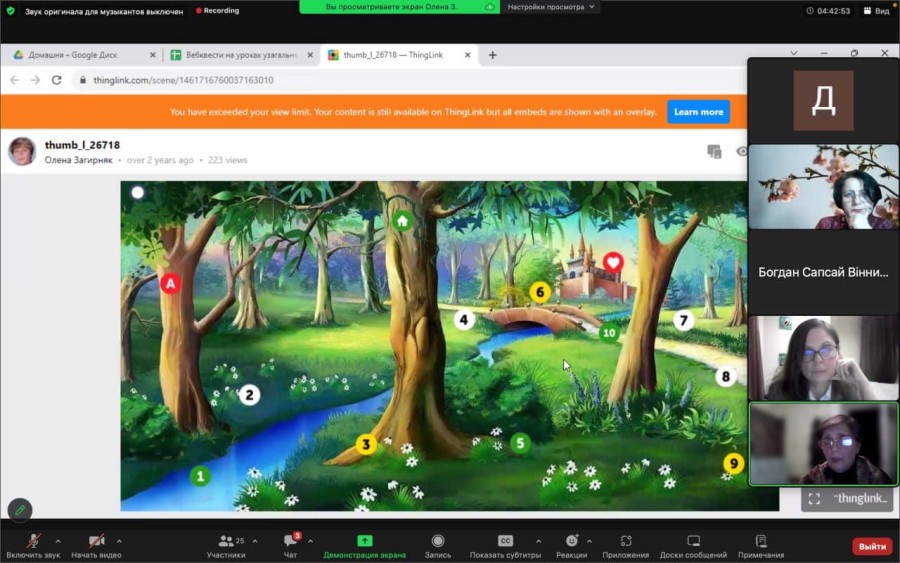Show captions via Показать субтитры
The image size is (900, 563).
point(505,546)
